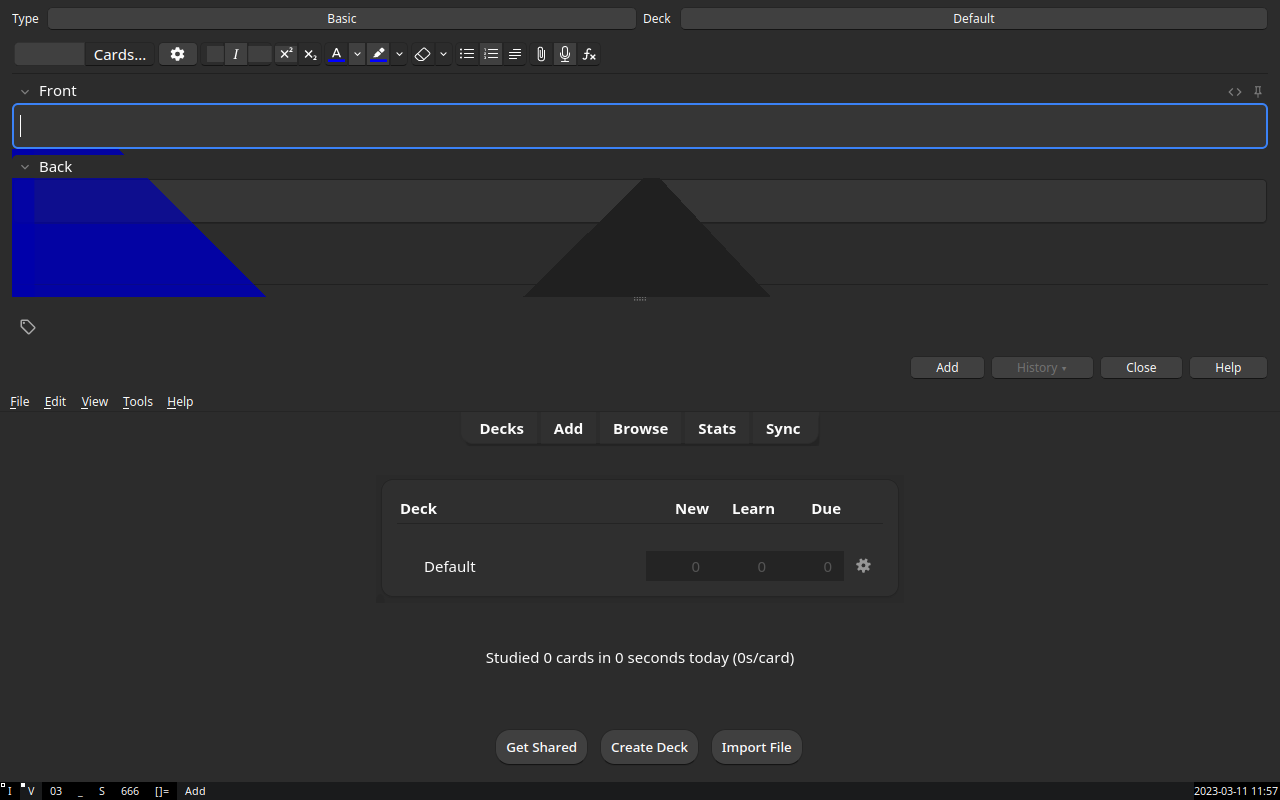Screen dimensions: 1280x800
Task: Click the 'Studied 0 cards' summary text
Action: (640, 658)
